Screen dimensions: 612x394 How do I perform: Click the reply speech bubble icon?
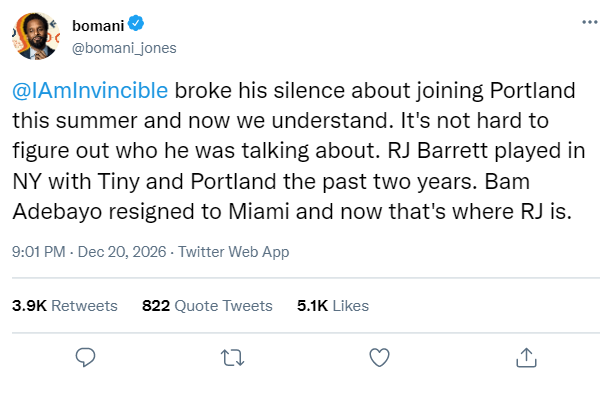(x=85, y=357)
